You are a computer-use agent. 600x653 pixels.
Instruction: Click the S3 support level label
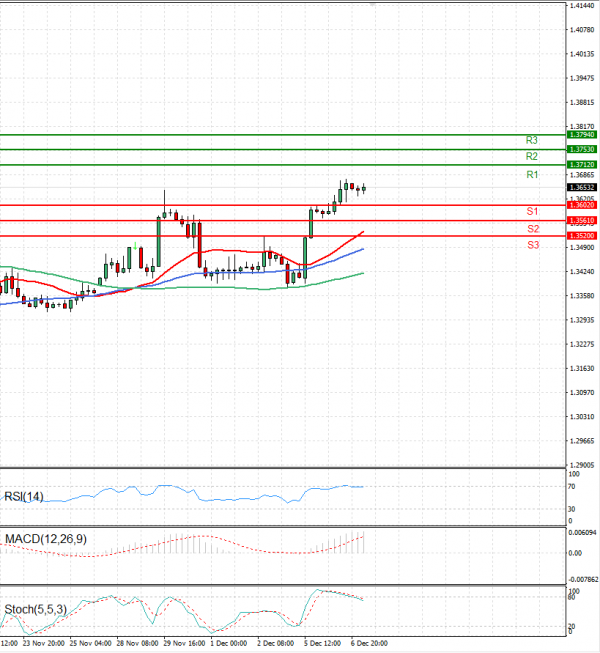tap(533, 245)
